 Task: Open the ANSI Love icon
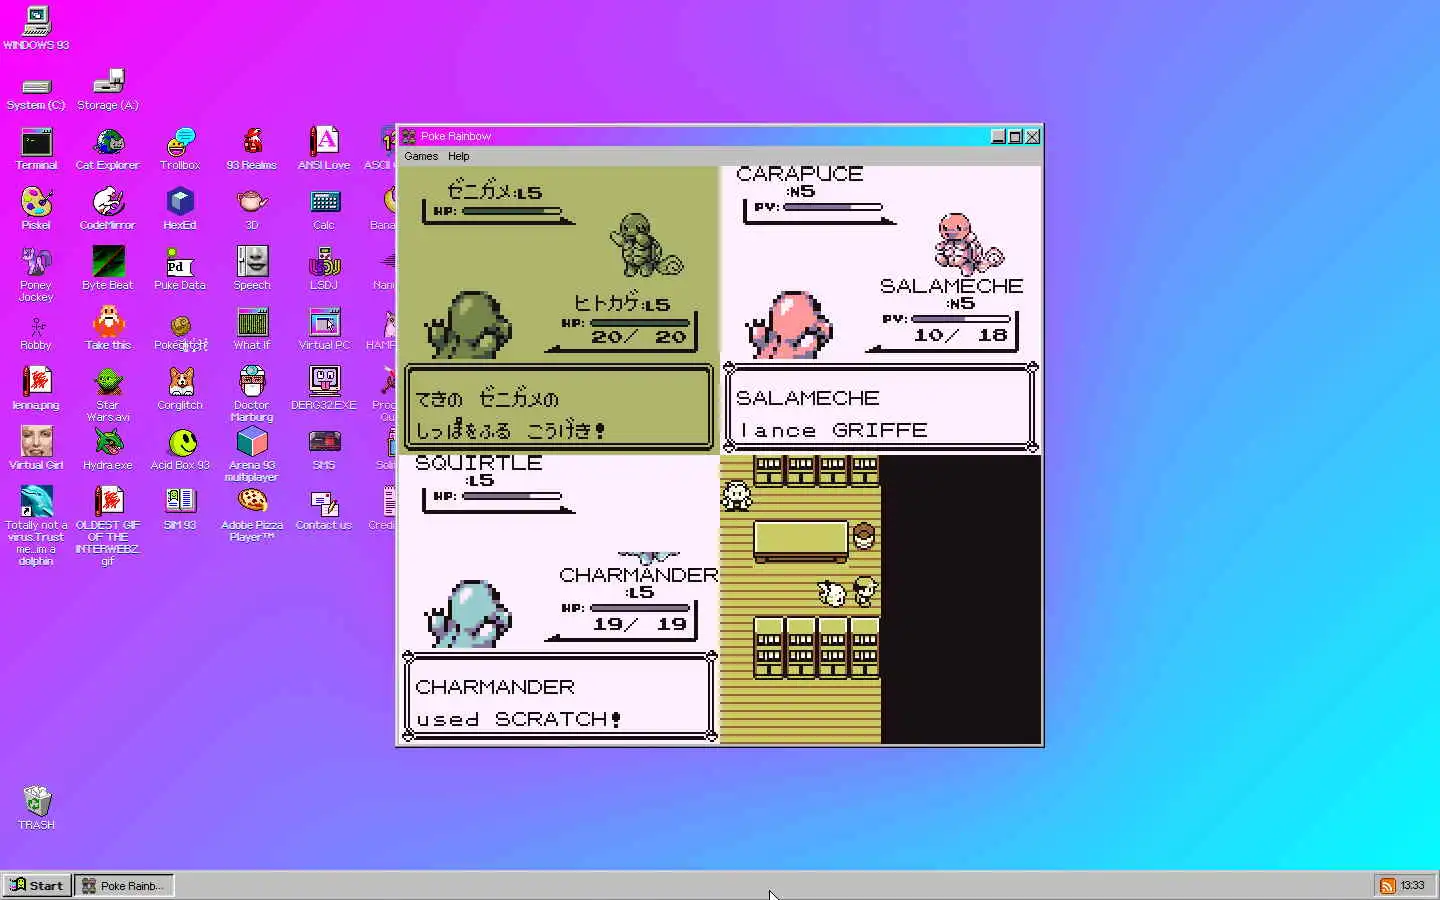(324, 149)
